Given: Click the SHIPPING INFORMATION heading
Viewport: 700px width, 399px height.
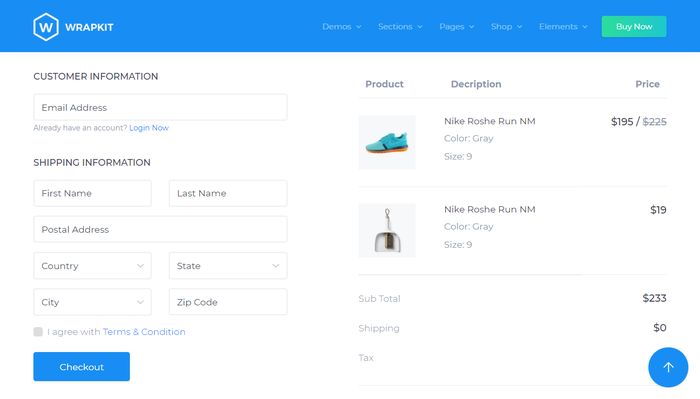Looking at the screenshot, I should click(92, 162).
